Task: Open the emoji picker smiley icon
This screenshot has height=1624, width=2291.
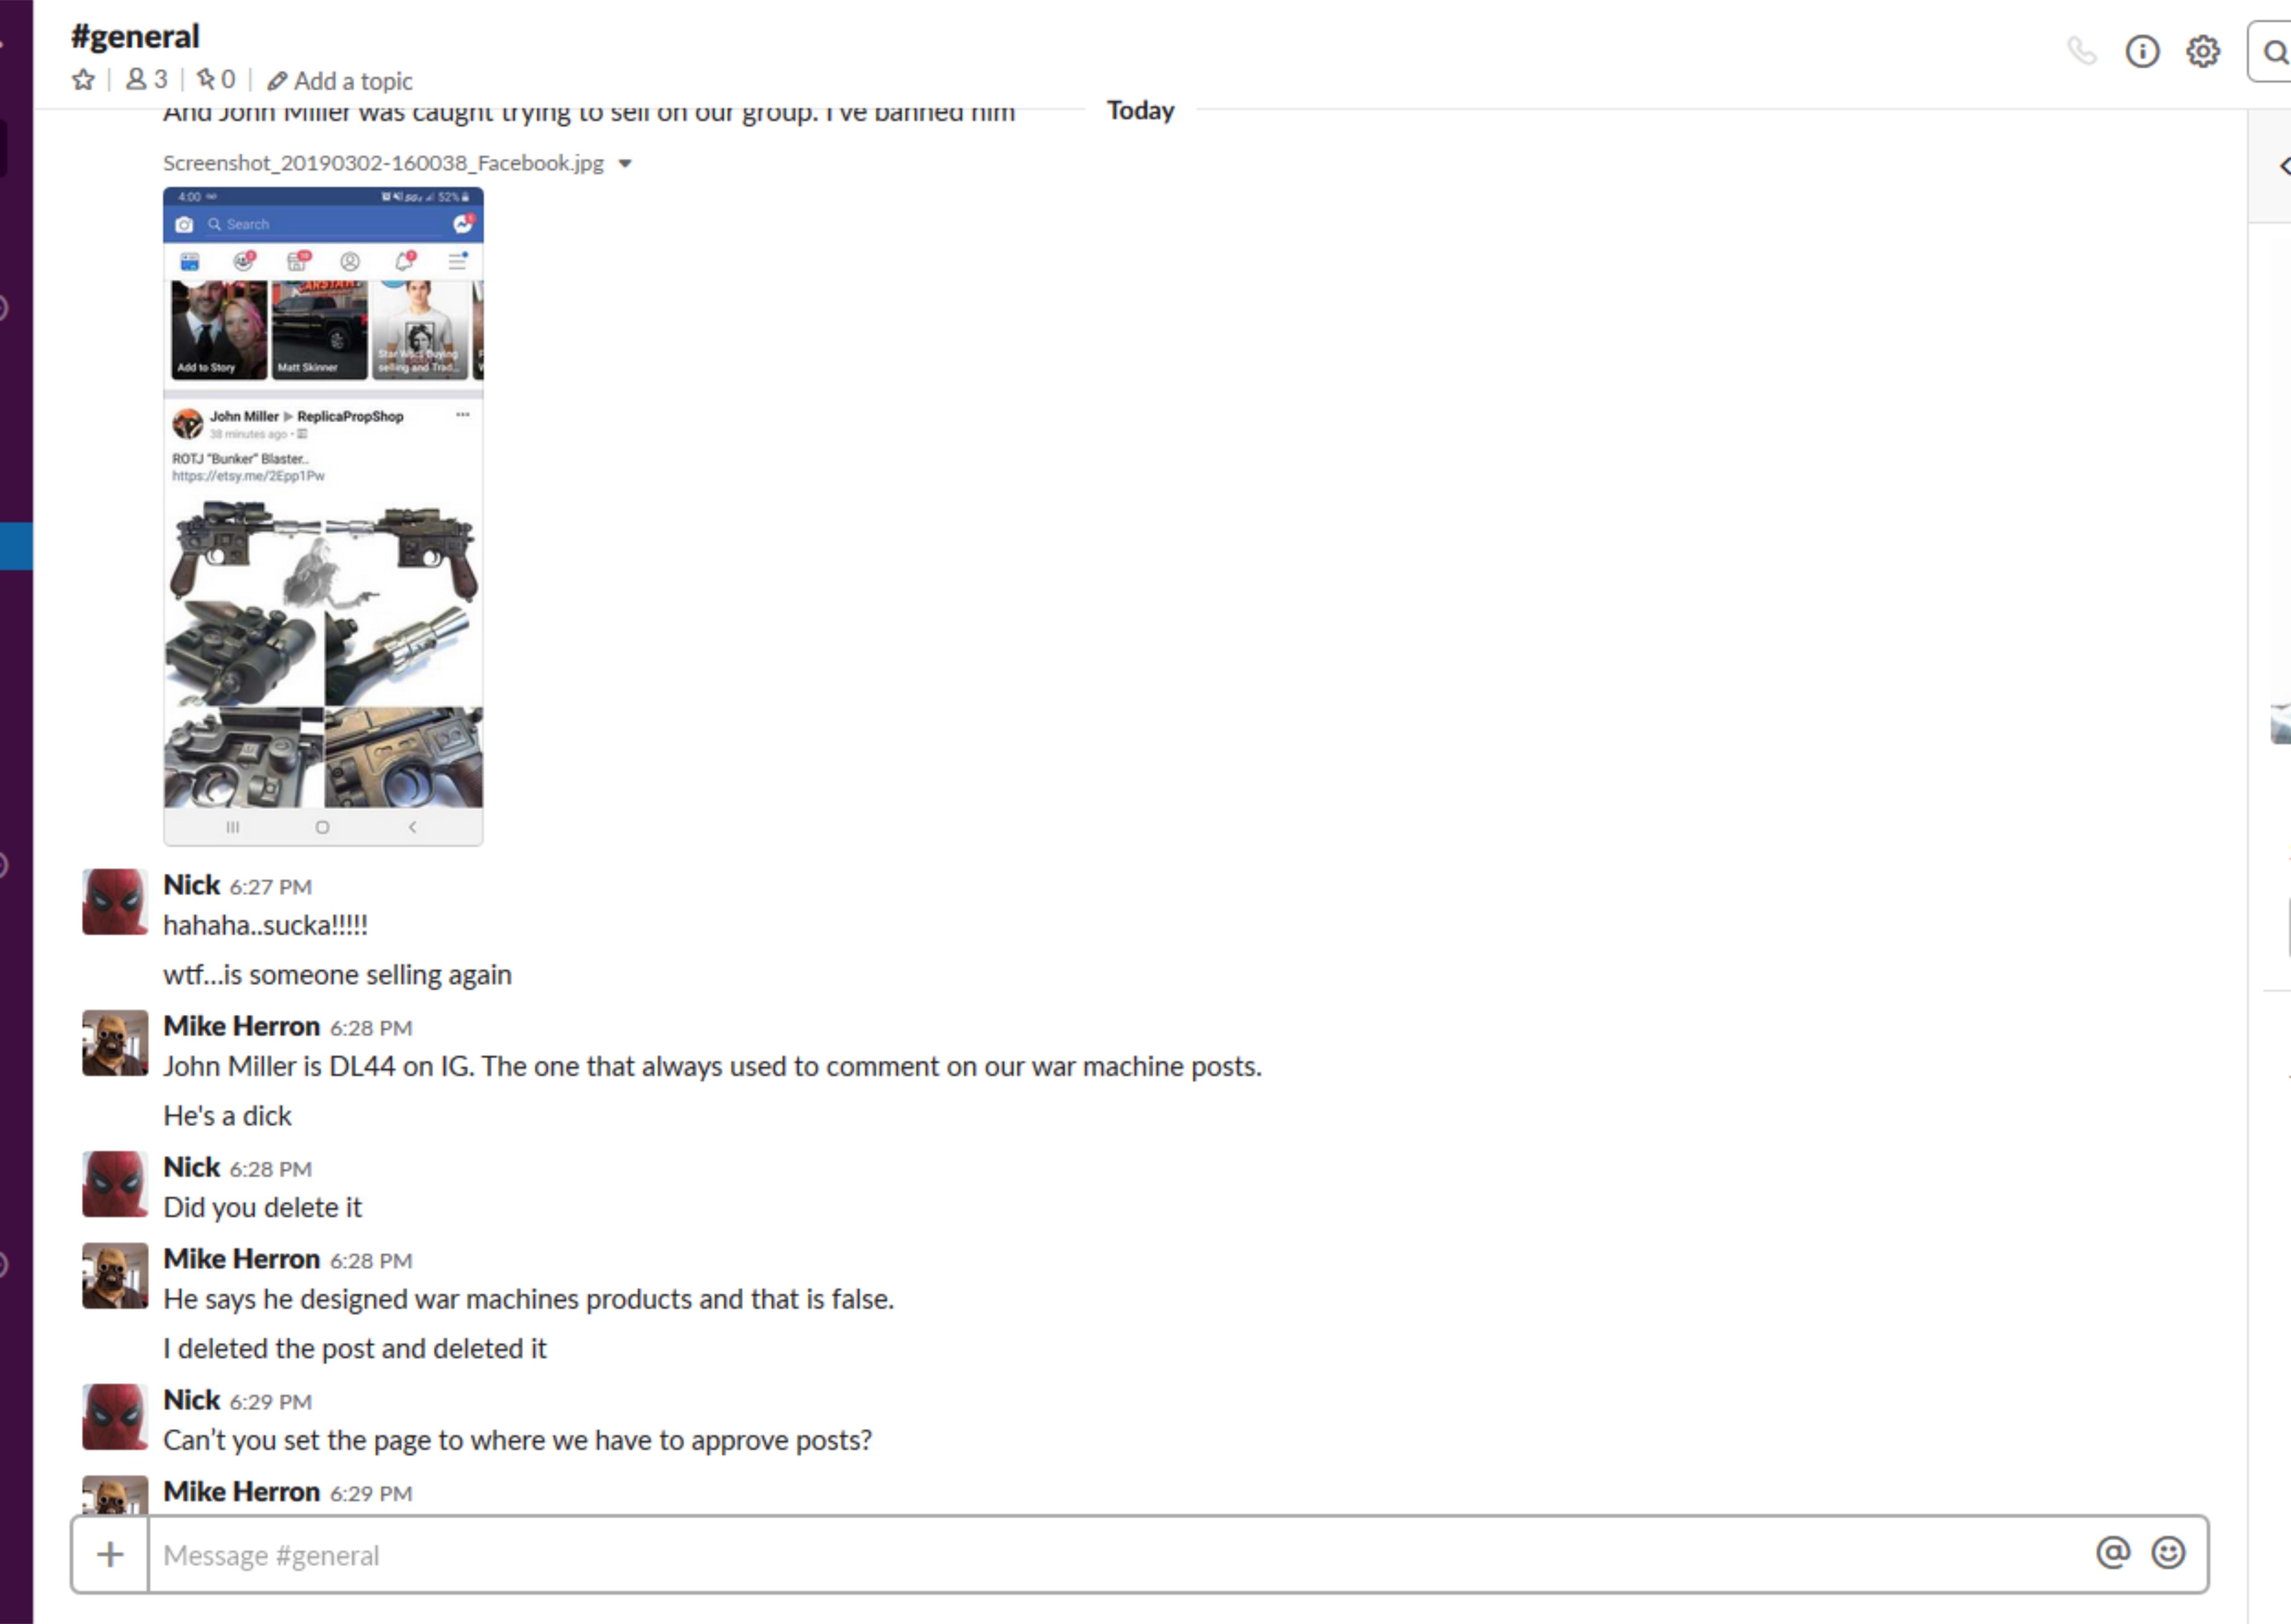Action: click(2168, 1553)
